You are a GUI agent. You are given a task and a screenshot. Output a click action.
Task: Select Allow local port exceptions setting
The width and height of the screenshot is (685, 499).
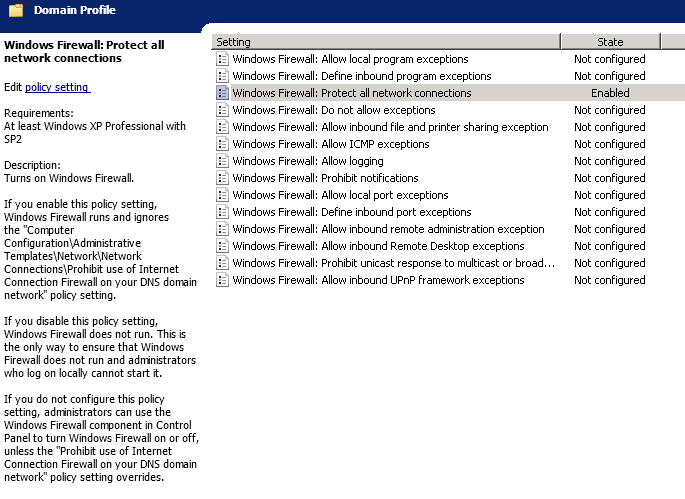(x=340, y=195)
